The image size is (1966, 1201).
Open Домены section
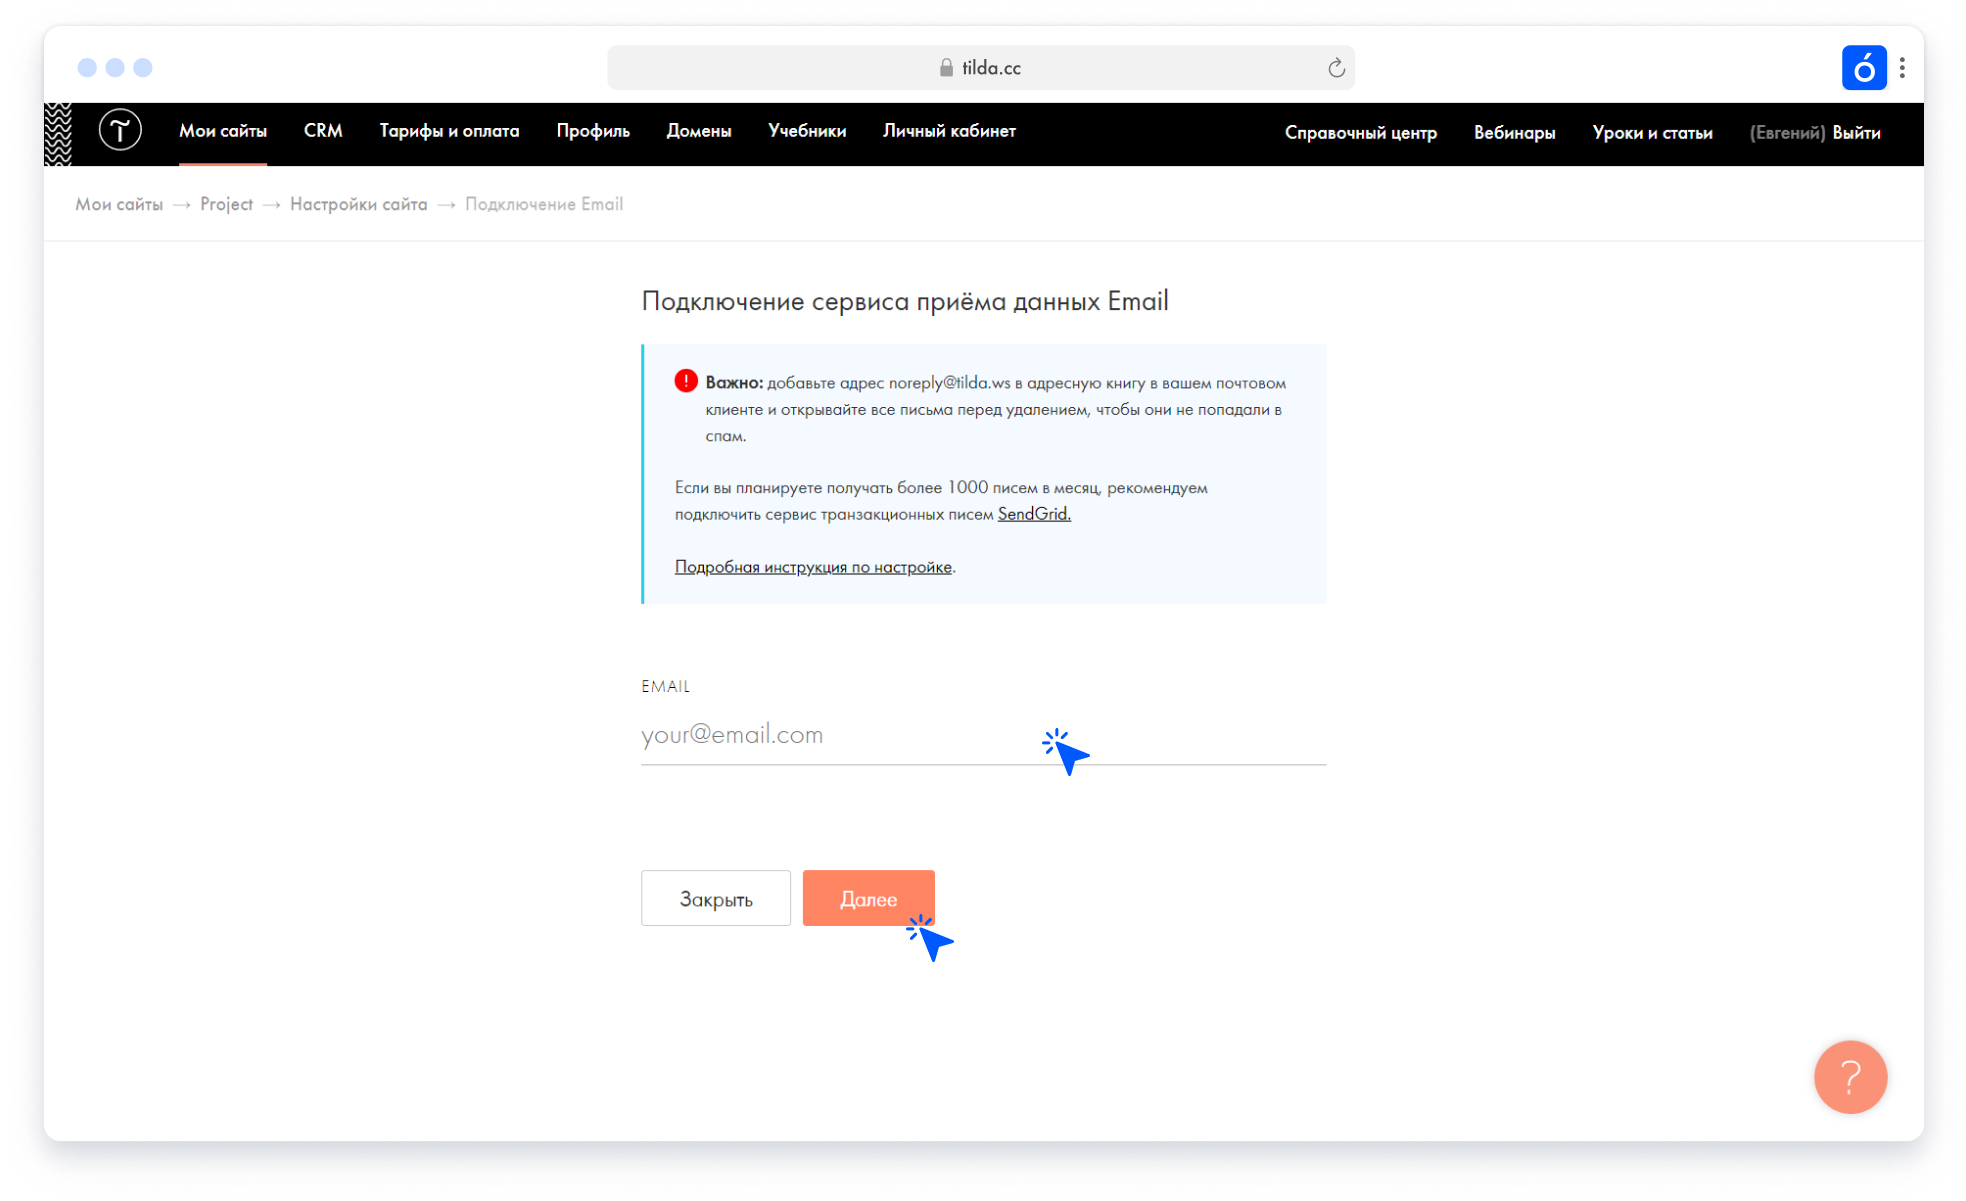[x=699, y=131]
